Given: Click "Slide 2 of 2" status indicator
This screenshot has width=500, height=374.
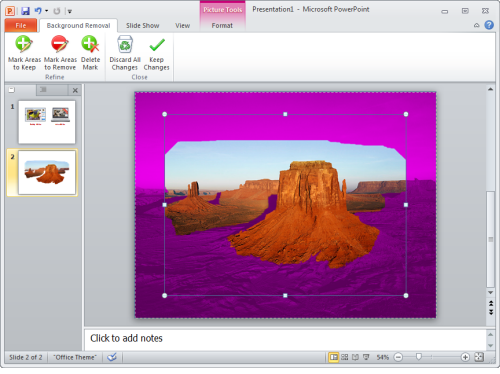Looking at the screenshot, I should tap(26, 357).
